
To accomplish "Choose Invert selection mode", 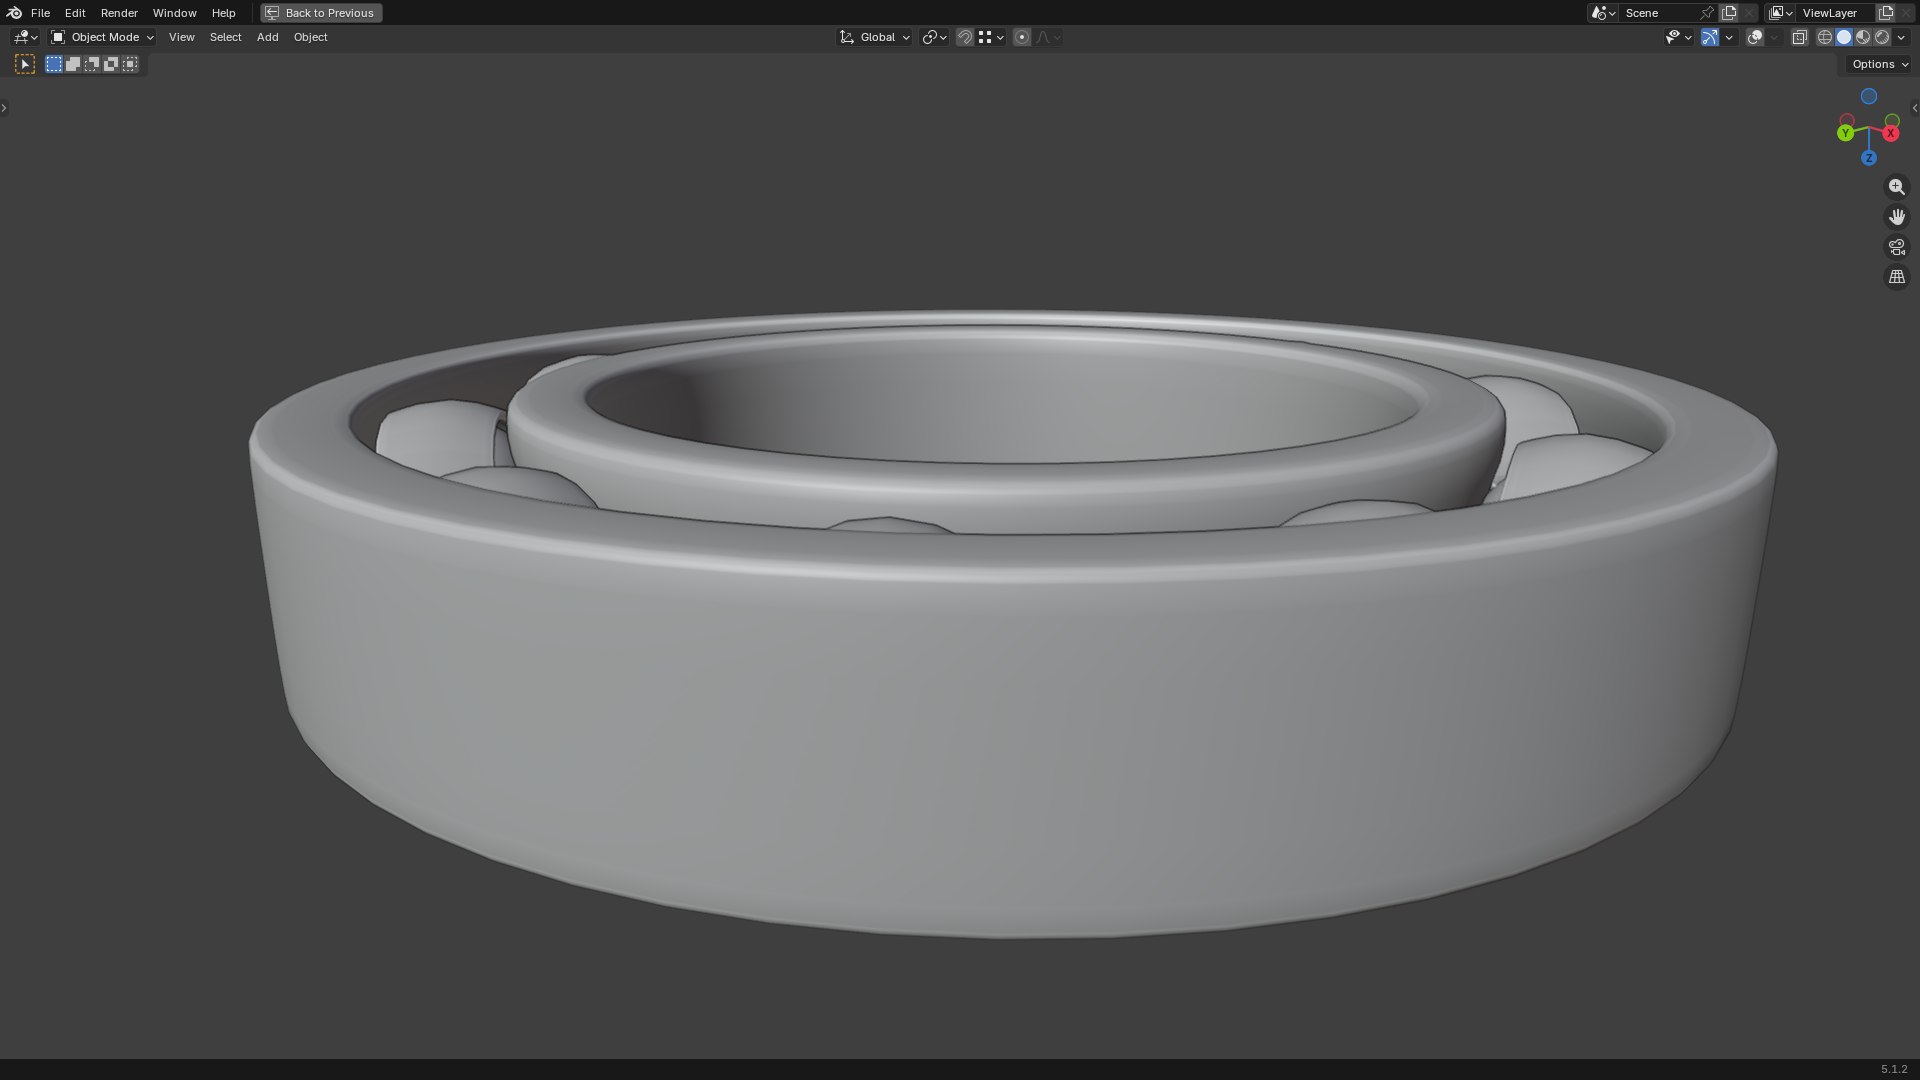I will pos(111,64).
